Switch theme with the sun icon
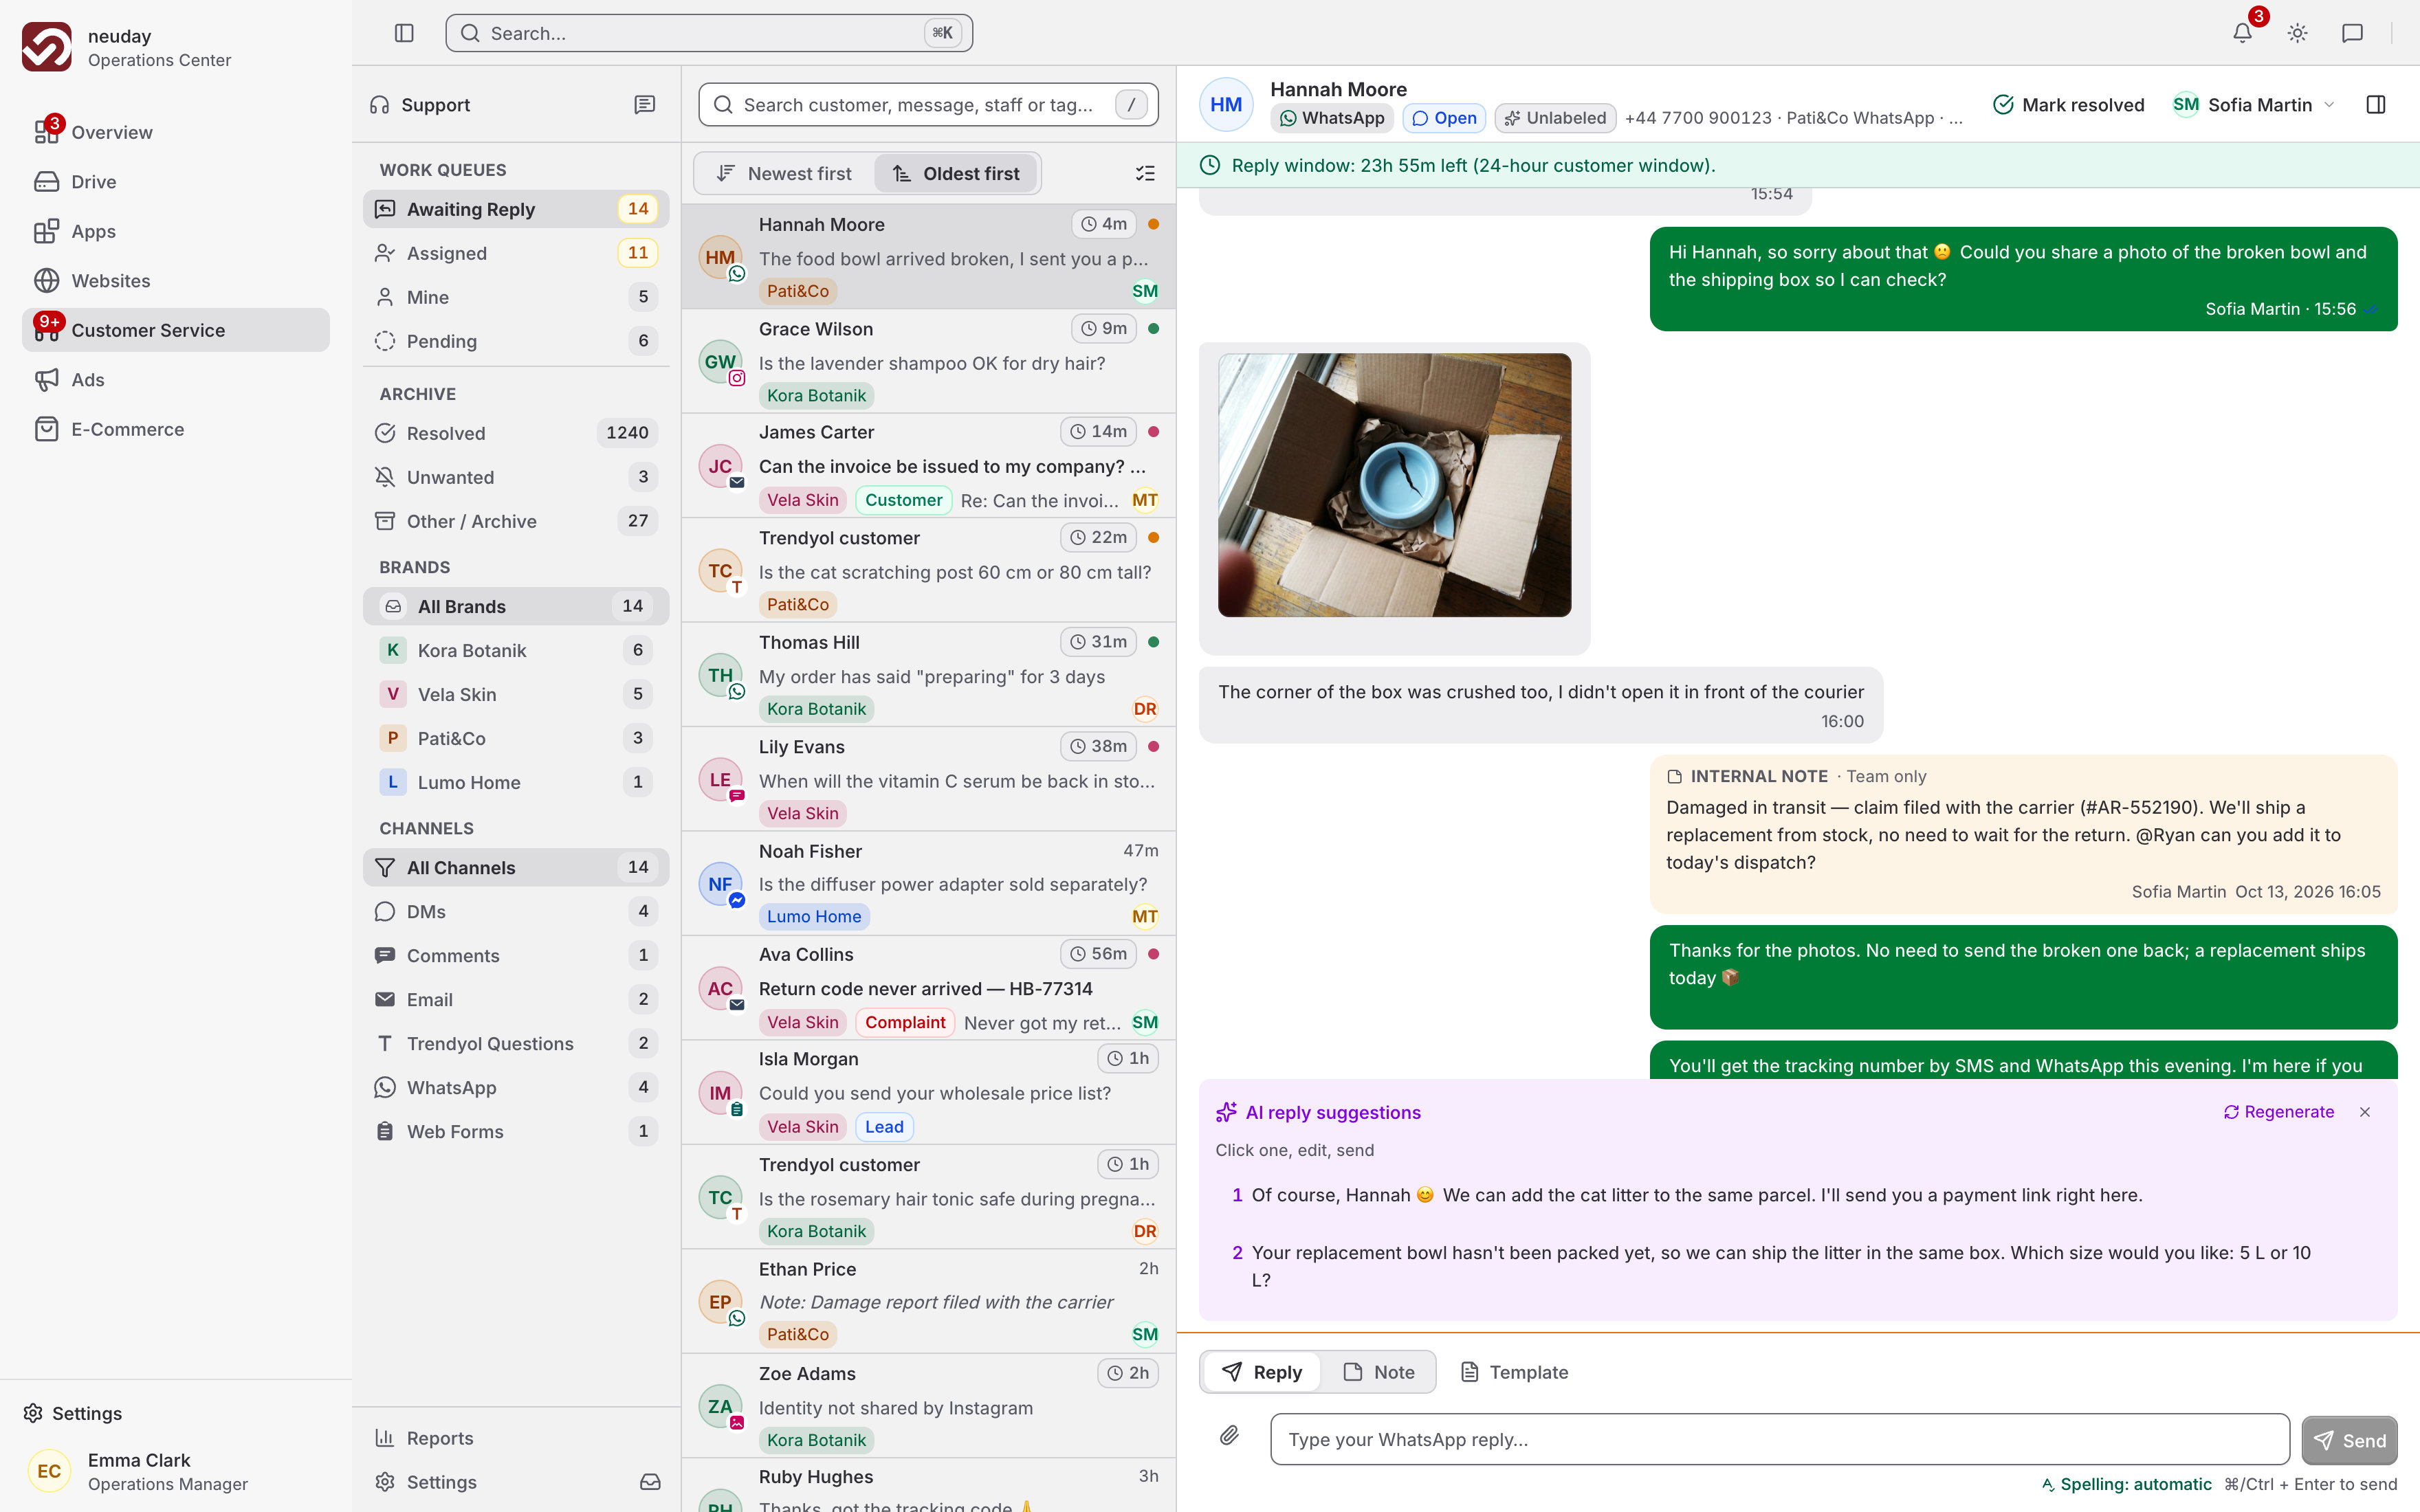 pos(2297,33)
